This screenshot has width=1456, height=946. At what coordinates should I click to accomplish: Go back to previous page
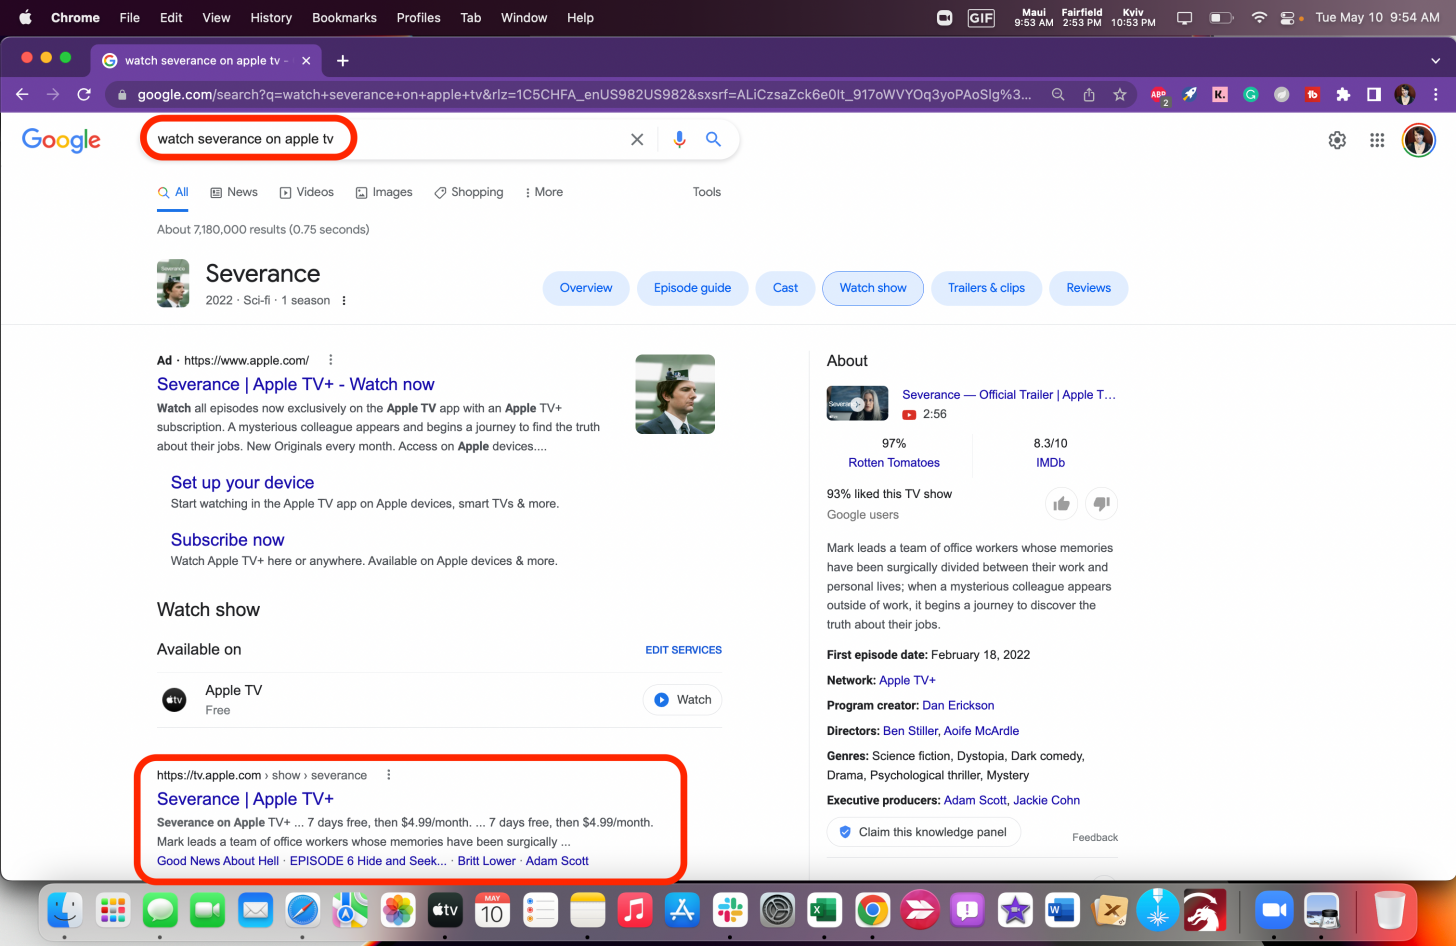(22, 94)
